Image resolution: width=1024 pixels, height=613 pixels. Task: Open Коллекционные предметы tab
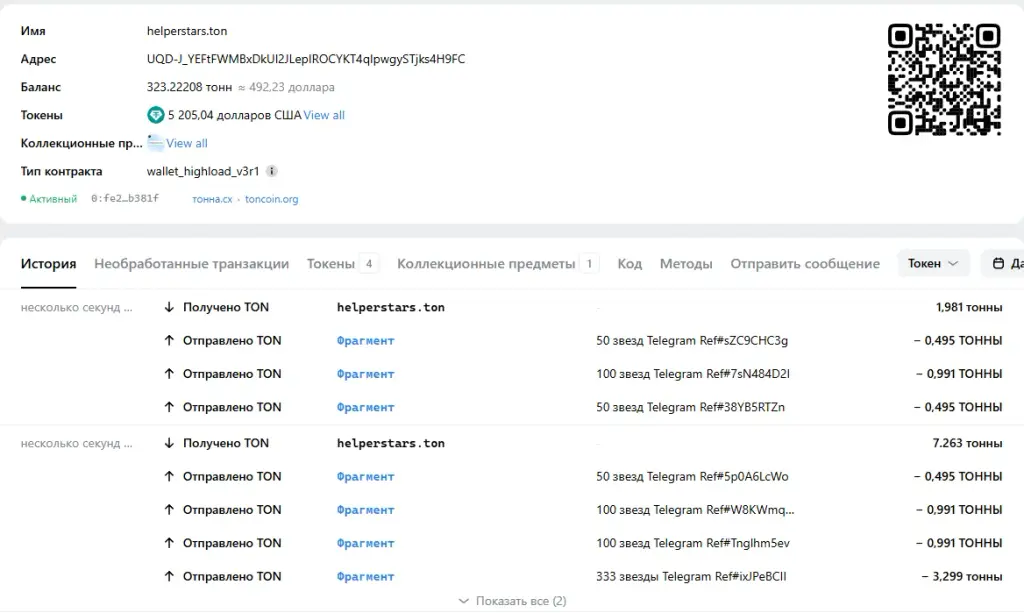pyautogui.click(x=498, y=264)
